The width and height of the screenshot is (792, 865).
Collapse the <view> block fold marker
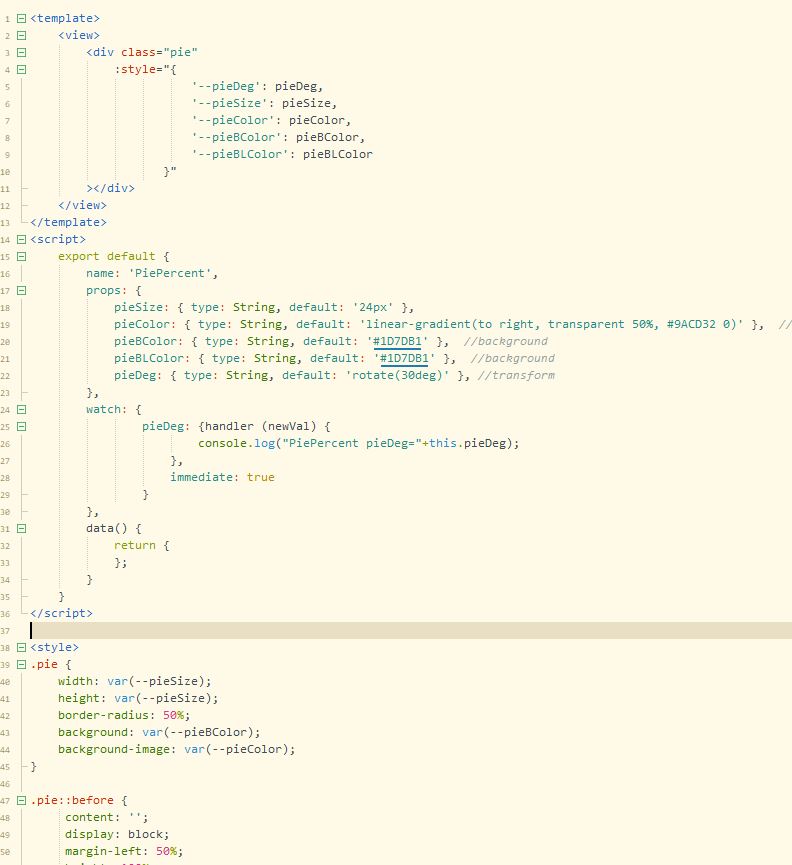[22, 35]
